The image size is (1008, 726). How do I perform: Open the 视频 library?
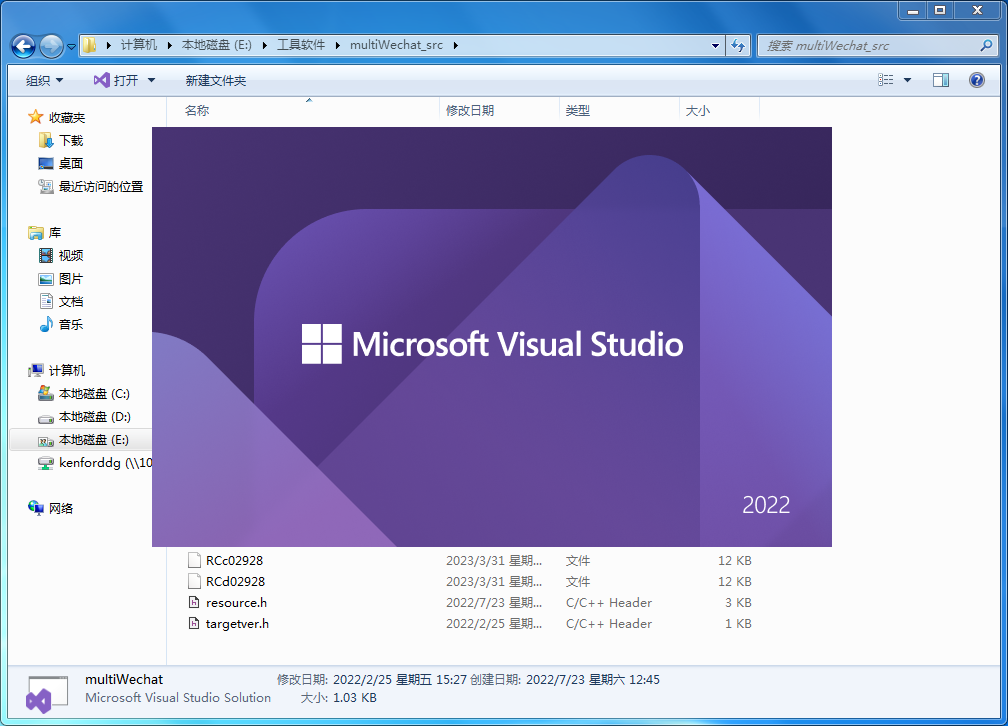pos(71,256)
